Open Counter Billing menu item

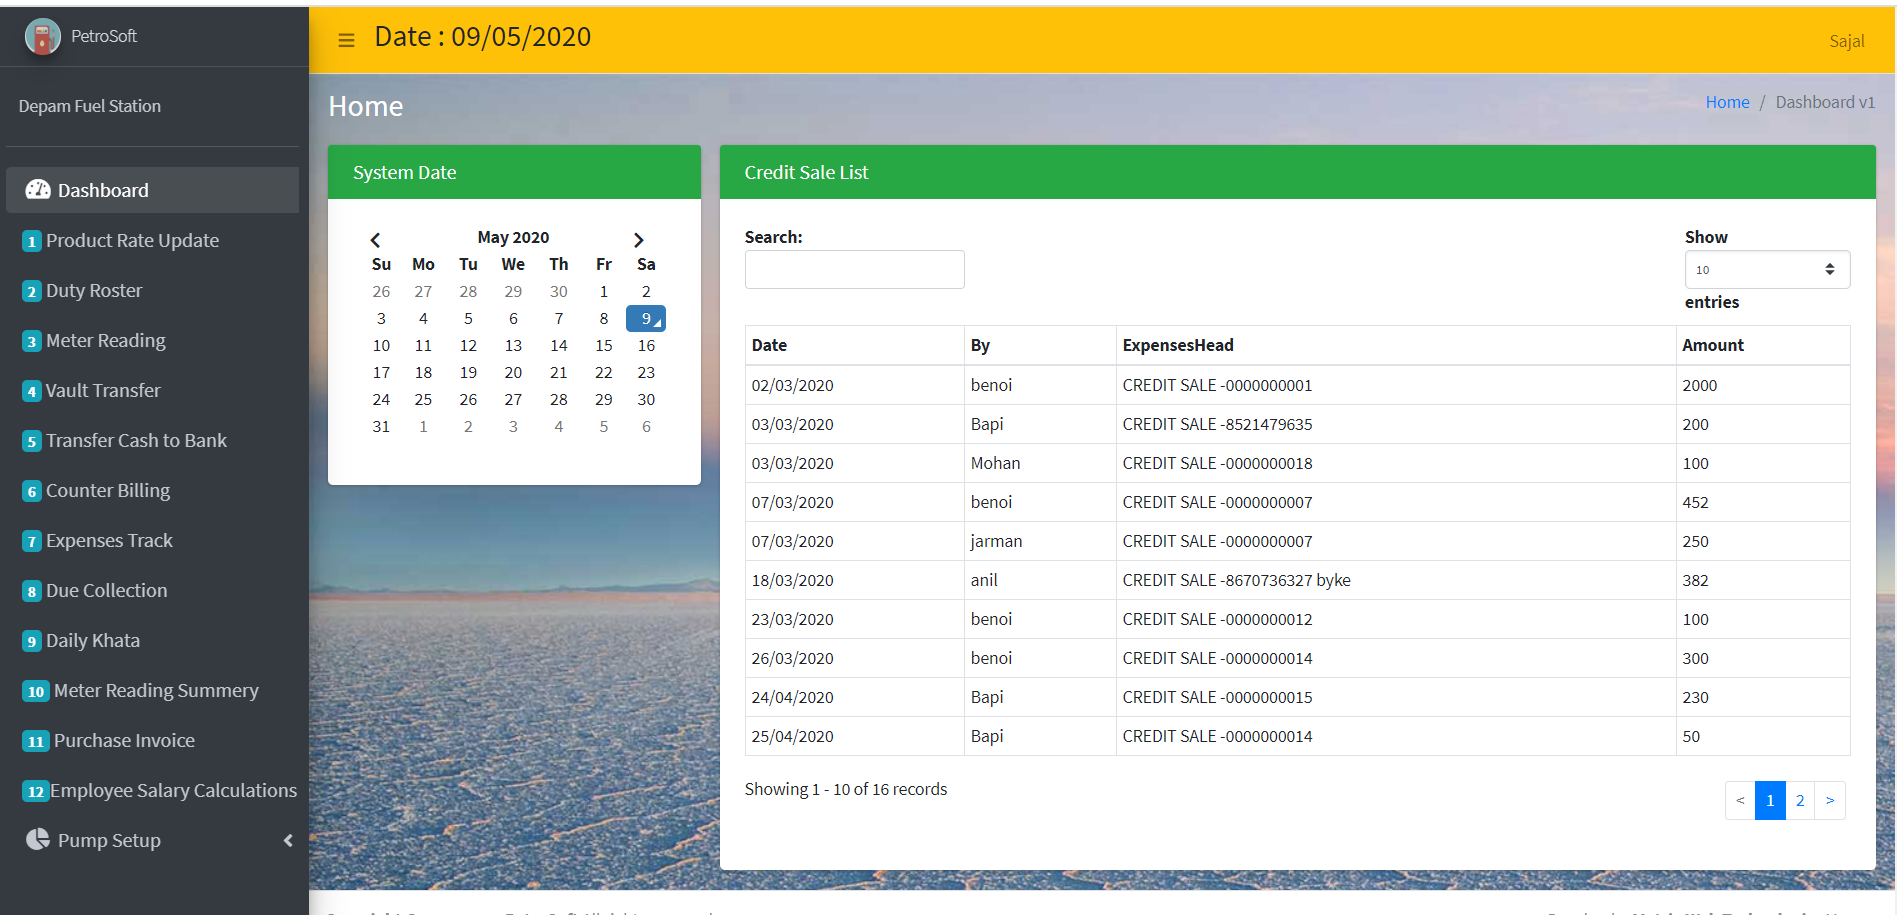[108, 491]
